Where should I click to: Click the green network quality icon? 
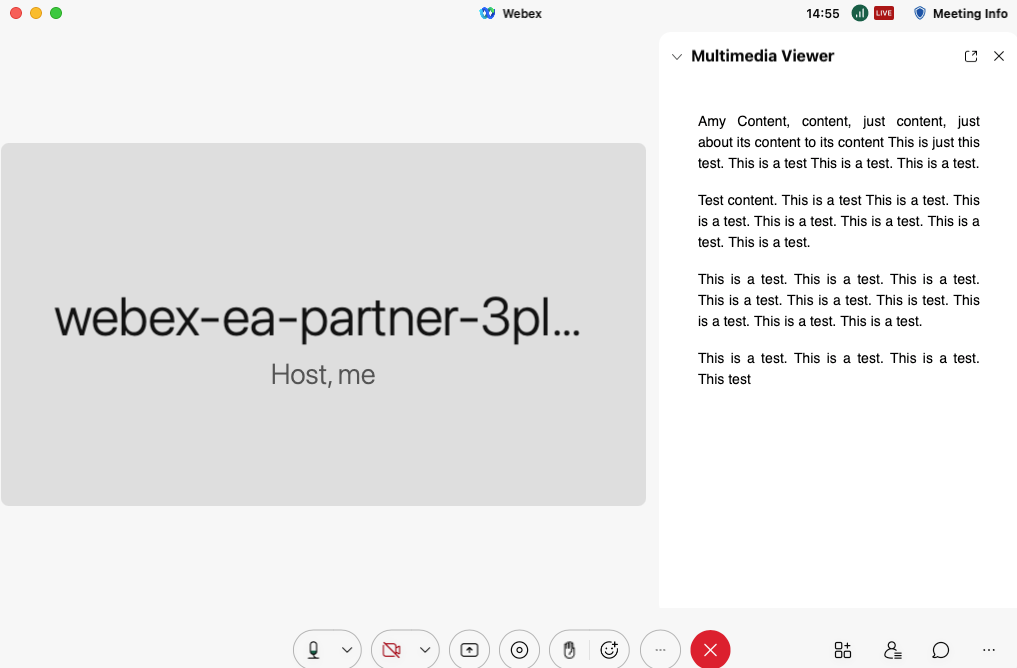tap(859, 13)
